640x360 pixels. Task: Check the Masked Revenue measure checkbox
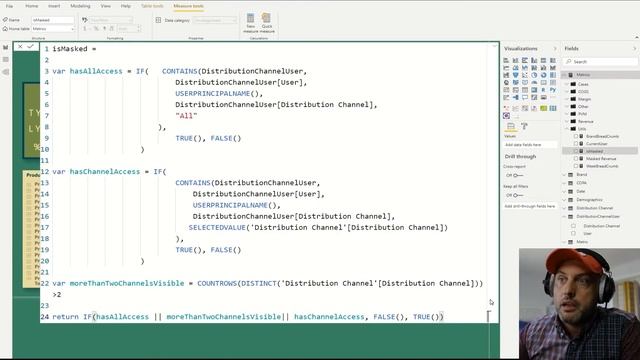576,158
